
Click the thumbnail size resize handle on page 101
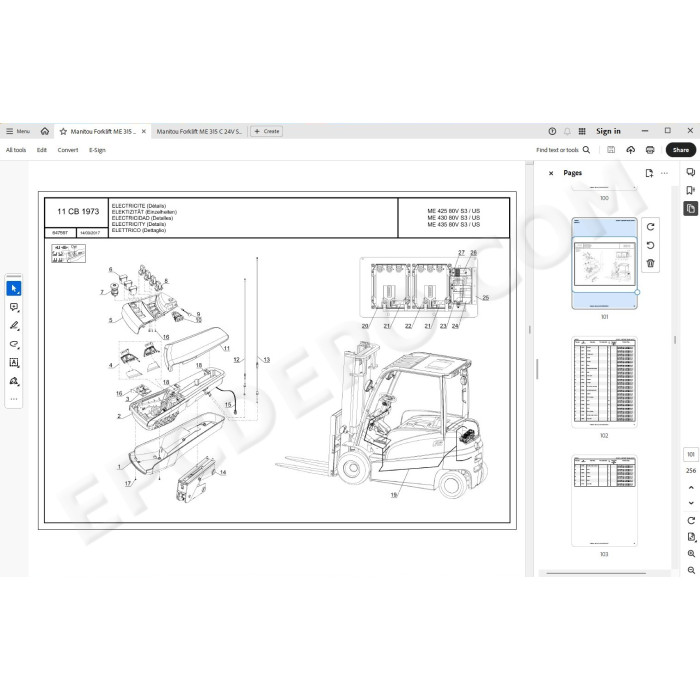(x=637, y=292)
